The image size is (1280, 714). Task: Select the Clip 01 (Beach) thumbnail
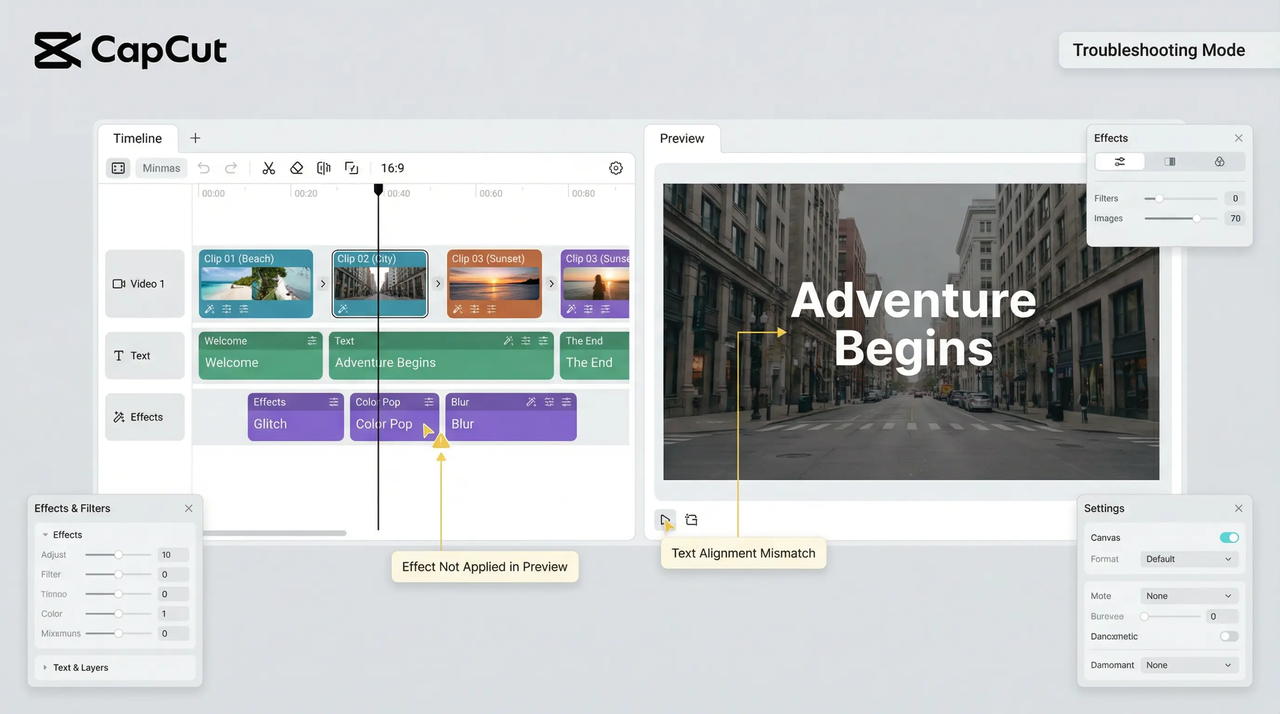[x=256, y=284]
